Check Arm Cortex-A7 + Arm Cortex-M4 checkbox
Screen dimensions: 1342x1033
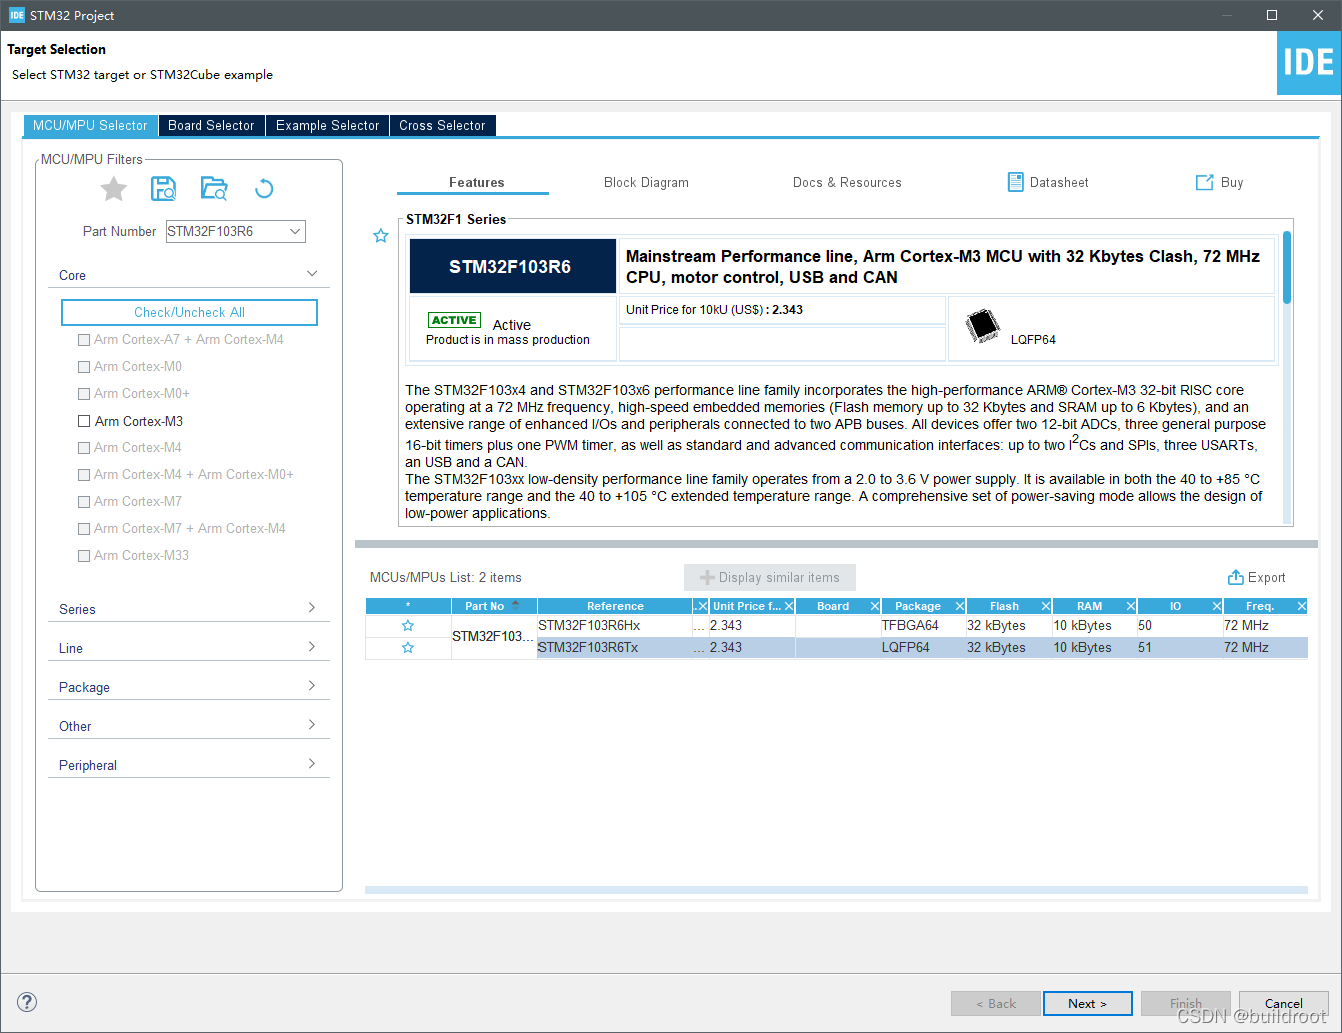coord(84,340)
